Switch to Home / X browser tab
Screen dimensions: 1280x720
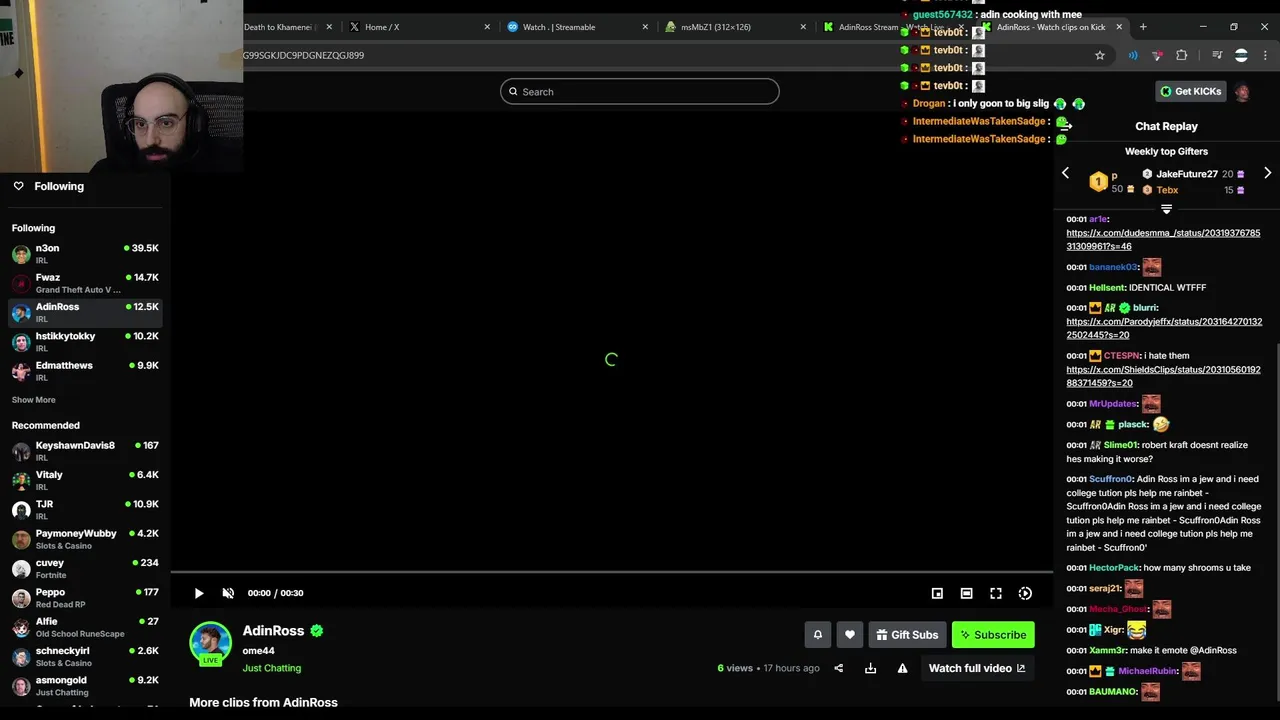tap(420, 27)
